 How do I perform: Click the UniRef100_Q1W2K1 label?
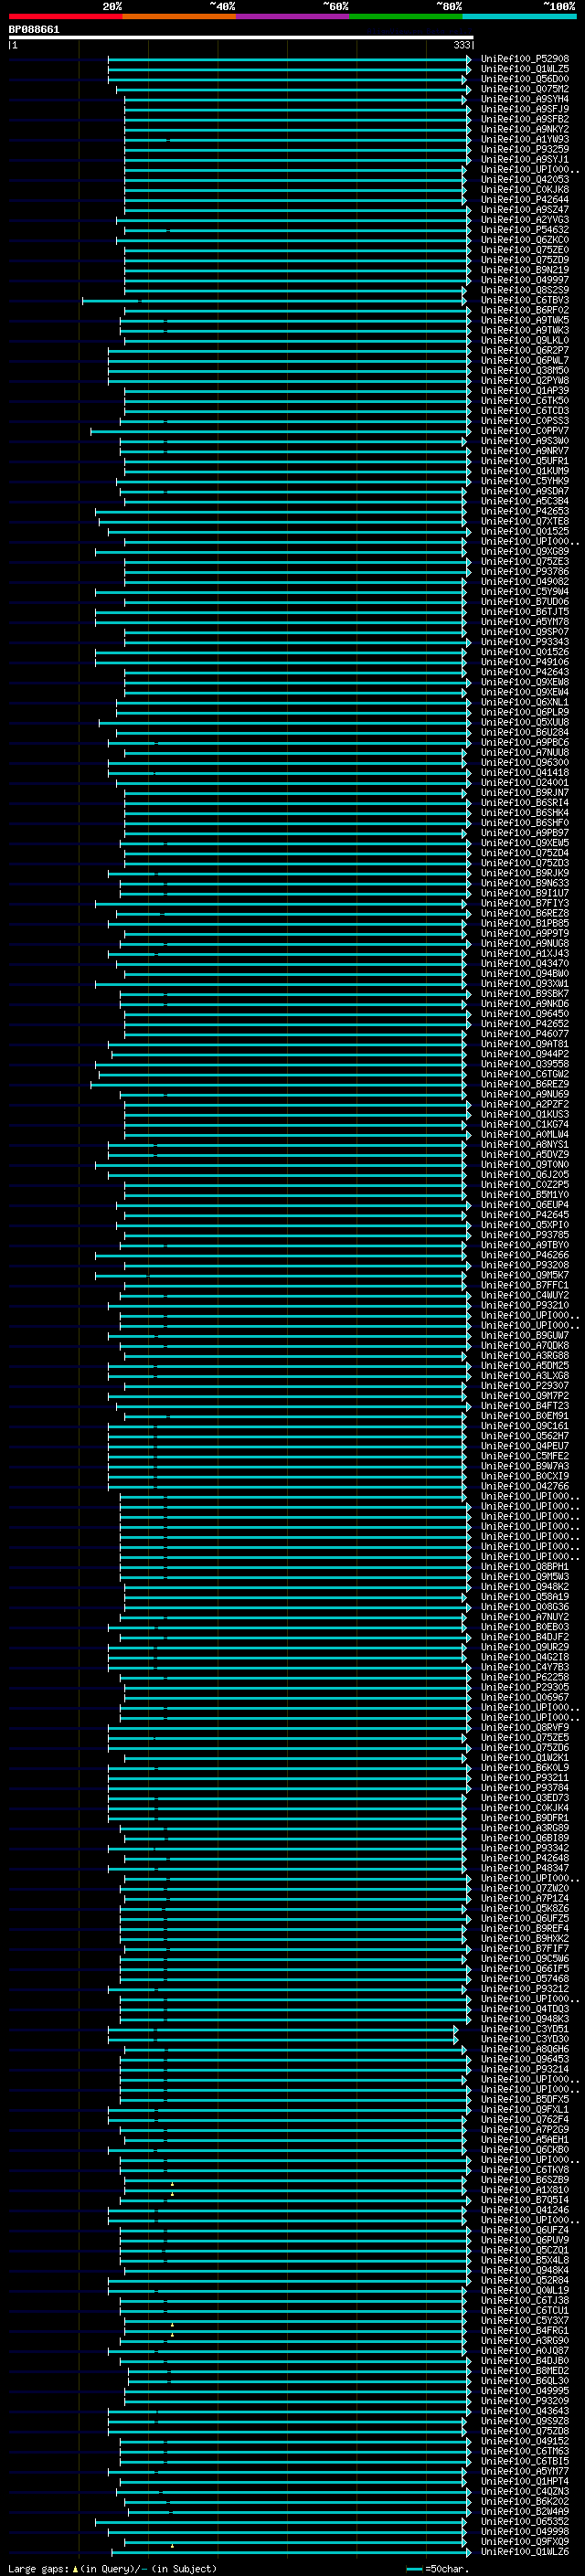(525, 1758)
